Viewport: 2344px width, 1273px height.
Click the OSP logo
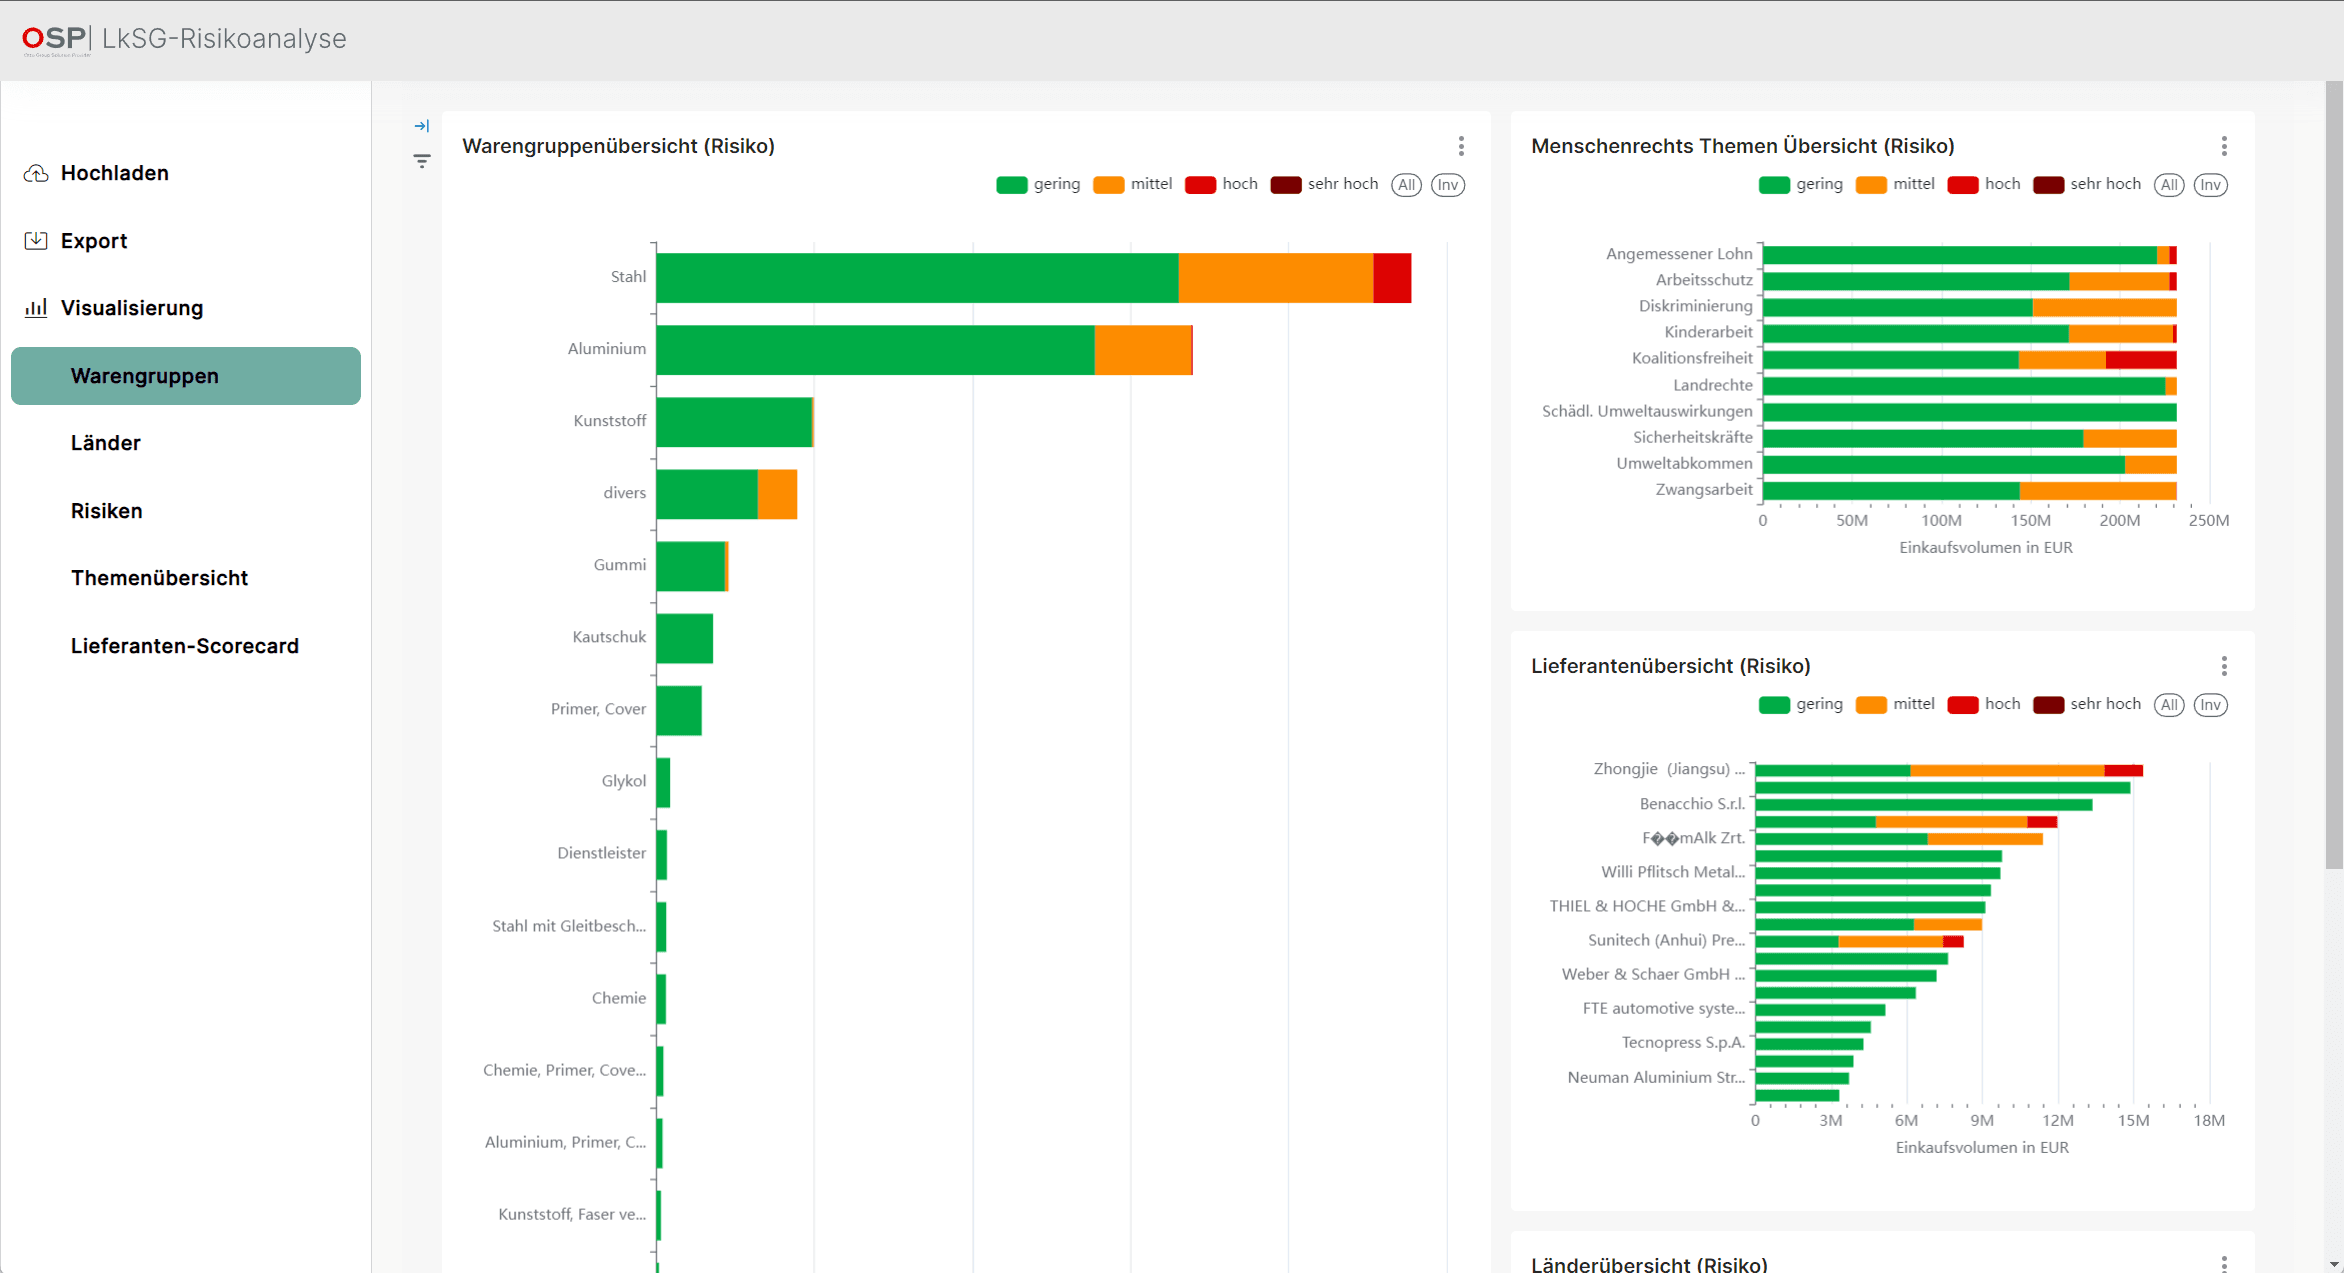click(x=56, y=39)
